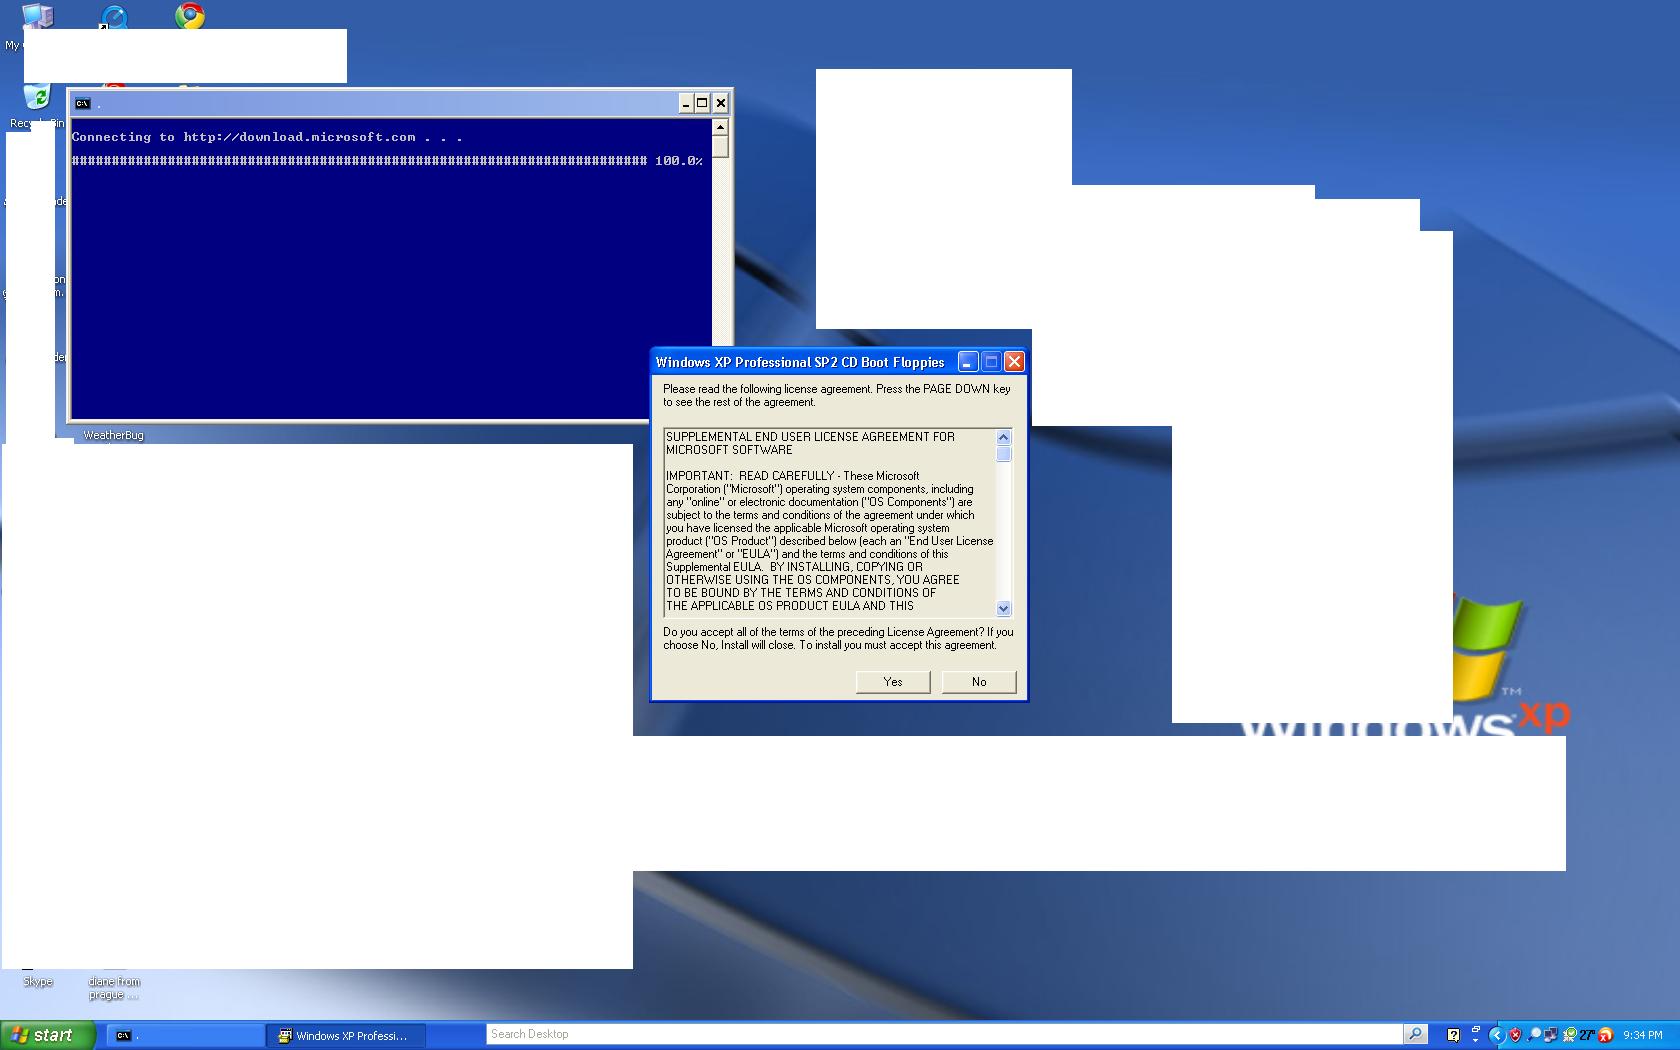
Task: Minimize the CD Boot Floppies dialog
Action: (x=967, y=362)
